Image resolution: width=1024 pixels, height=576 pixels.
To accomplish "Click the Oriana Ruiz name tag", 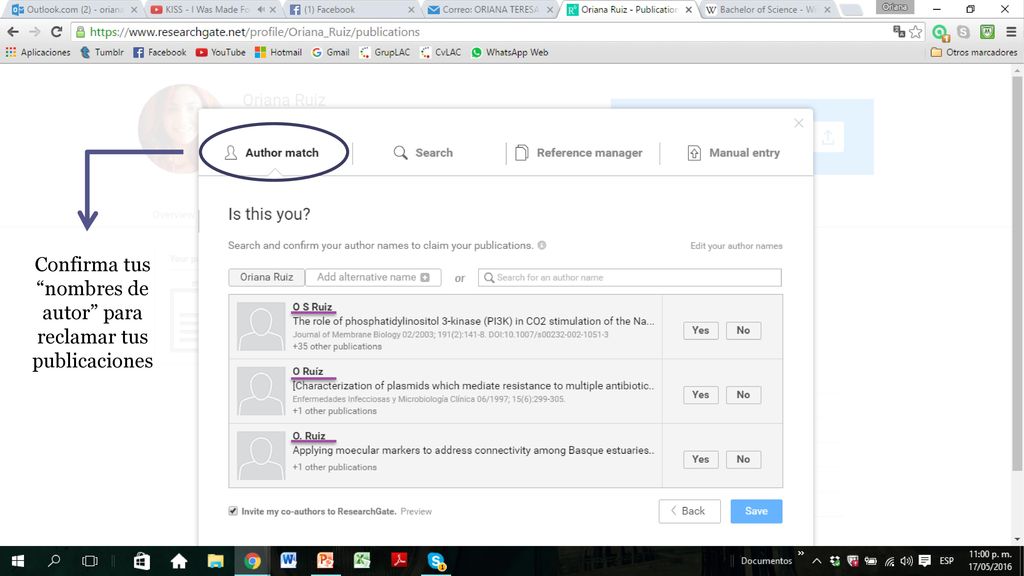I will pos(266,277).
